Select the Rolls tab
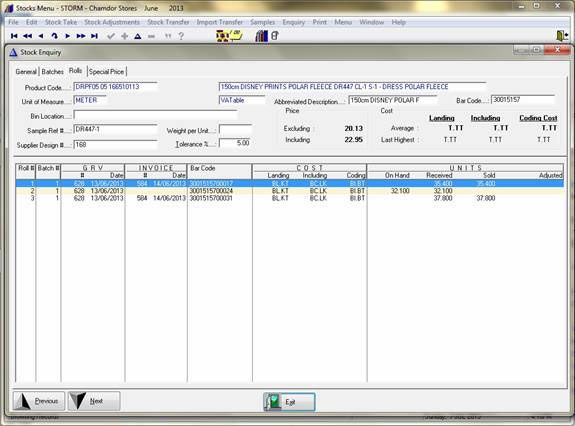Image resolution: width=575 pixels, height=426 pixels. pos(76,70)
